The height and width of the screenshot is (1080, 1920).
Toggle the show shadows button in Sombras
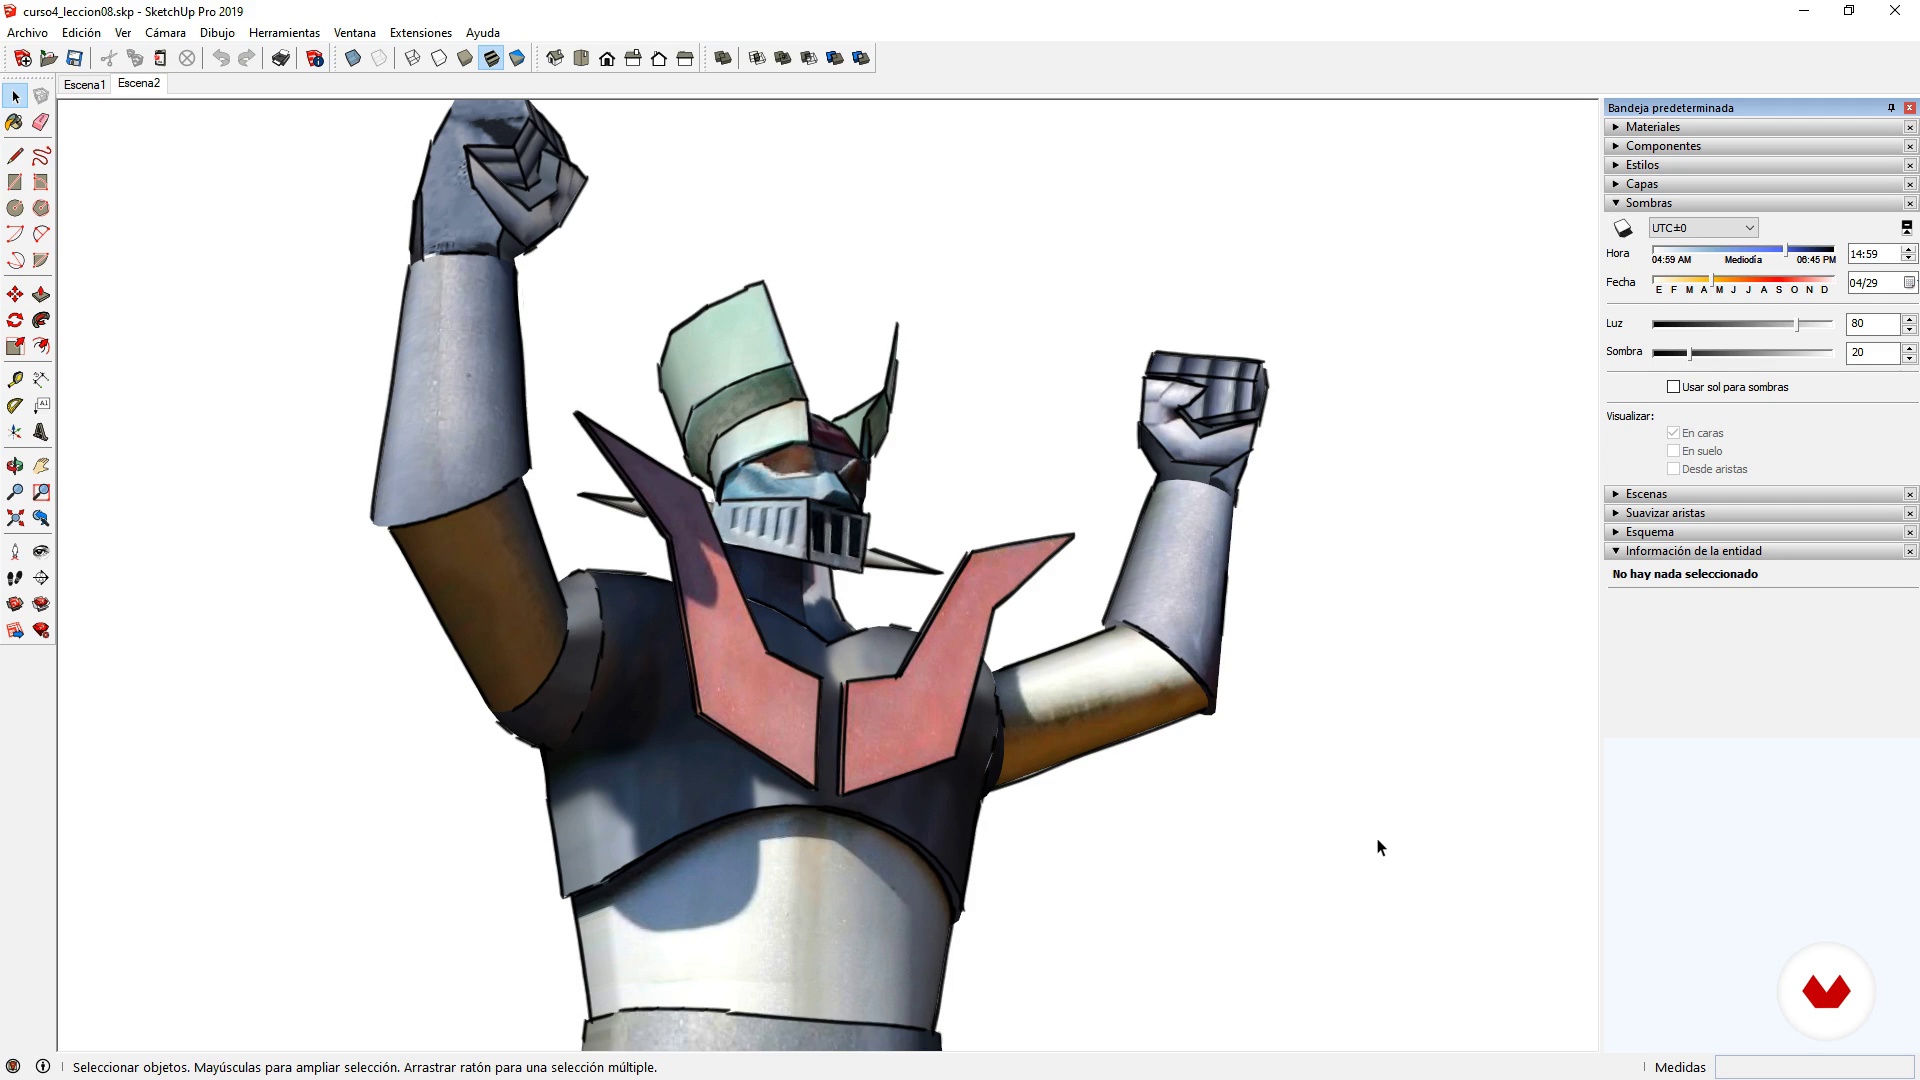1623,228
